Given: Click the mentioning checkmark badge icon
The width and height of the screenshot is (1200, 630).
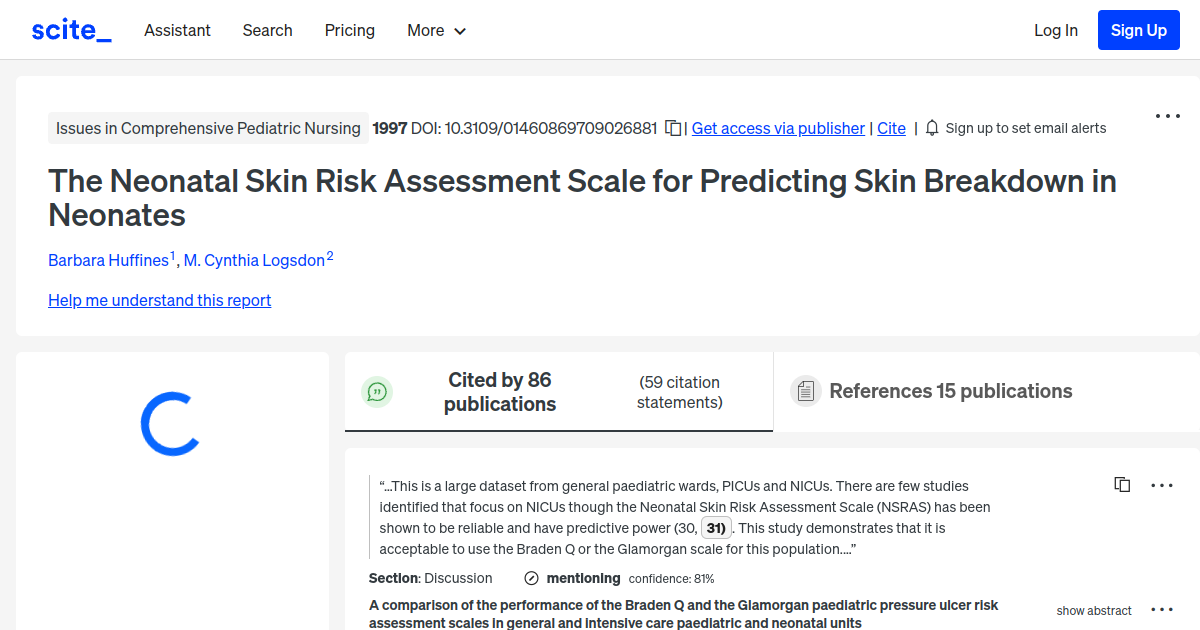Looking at the screenshot, I should point(529,578).
